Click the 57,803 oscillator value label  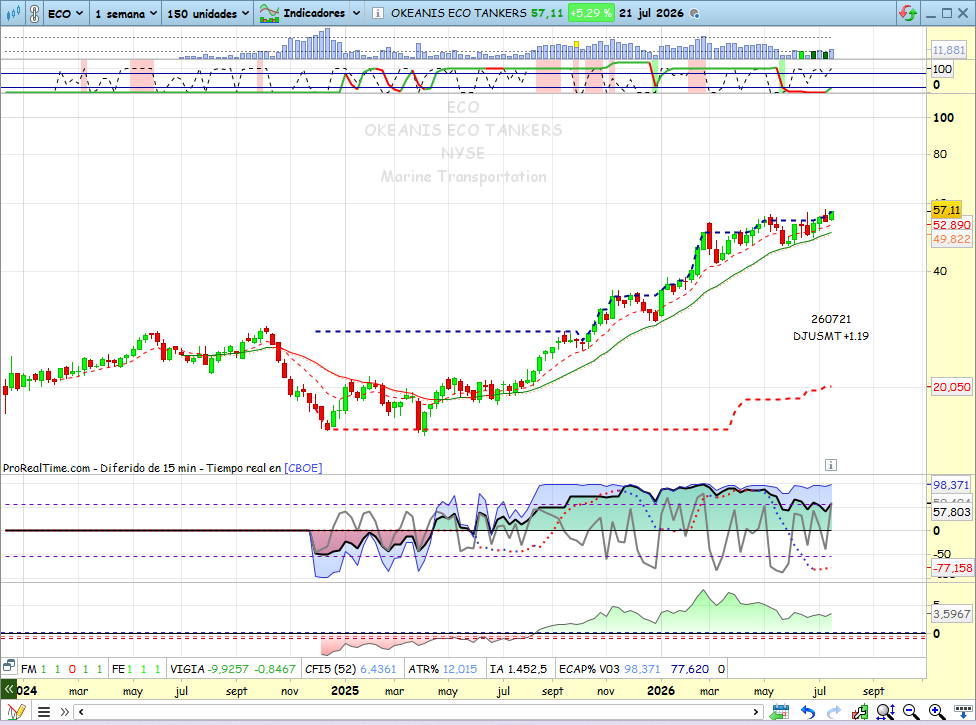pyautogui.click(x=951, y=512)
